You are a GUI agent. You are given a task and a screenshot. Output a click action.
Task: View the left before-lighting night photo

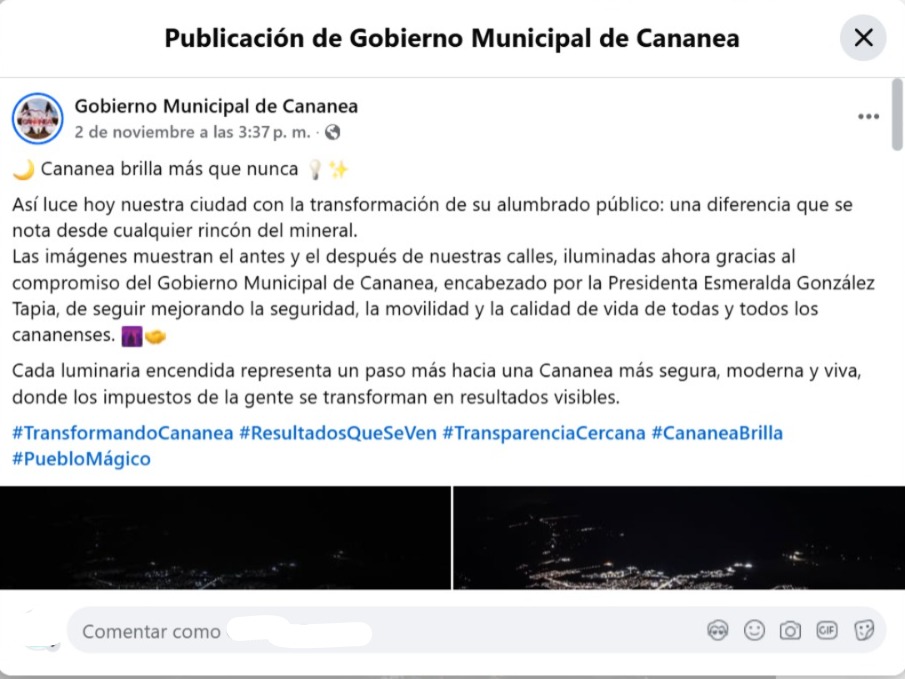pyautogui.click(x=225, y=538)
